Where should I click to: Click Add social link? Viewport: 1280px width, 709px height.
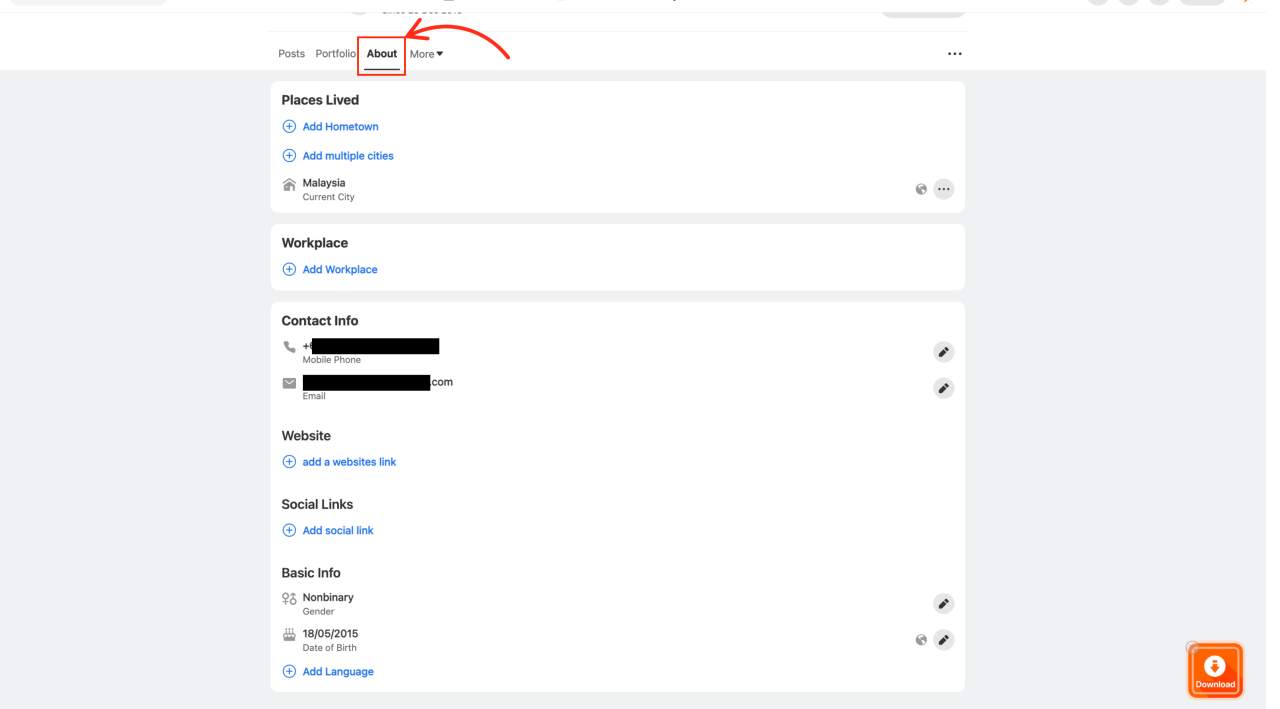point(338,531)
